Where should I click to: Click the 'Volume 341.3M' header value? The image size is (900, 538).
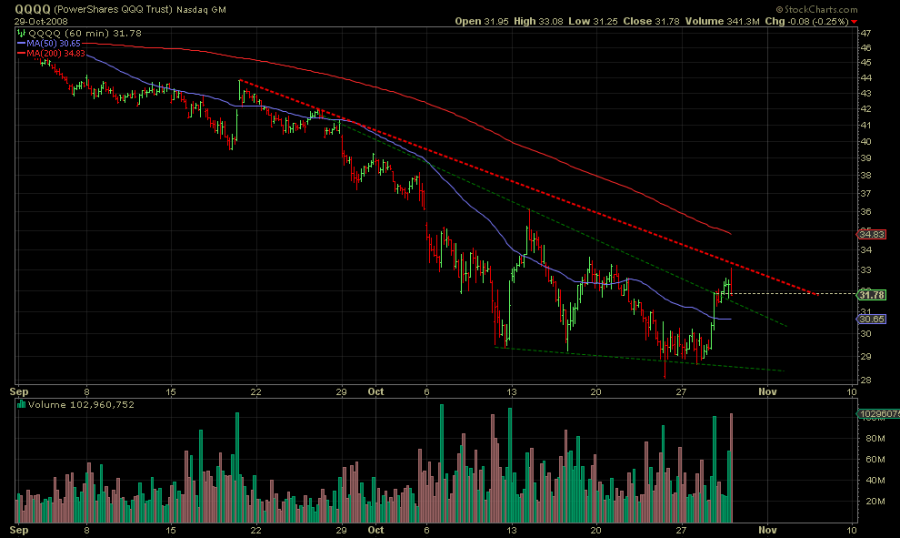[722, 21]
